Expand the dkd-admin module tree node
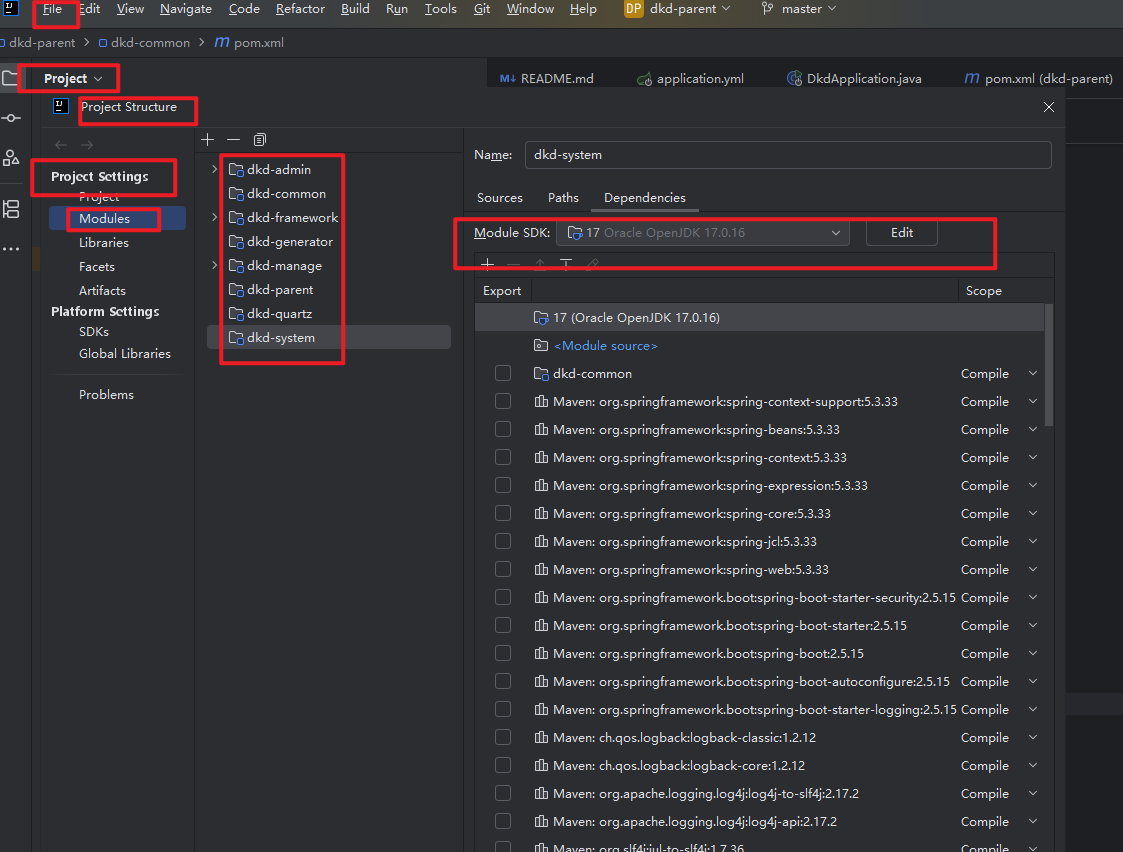 click(214, 170)
